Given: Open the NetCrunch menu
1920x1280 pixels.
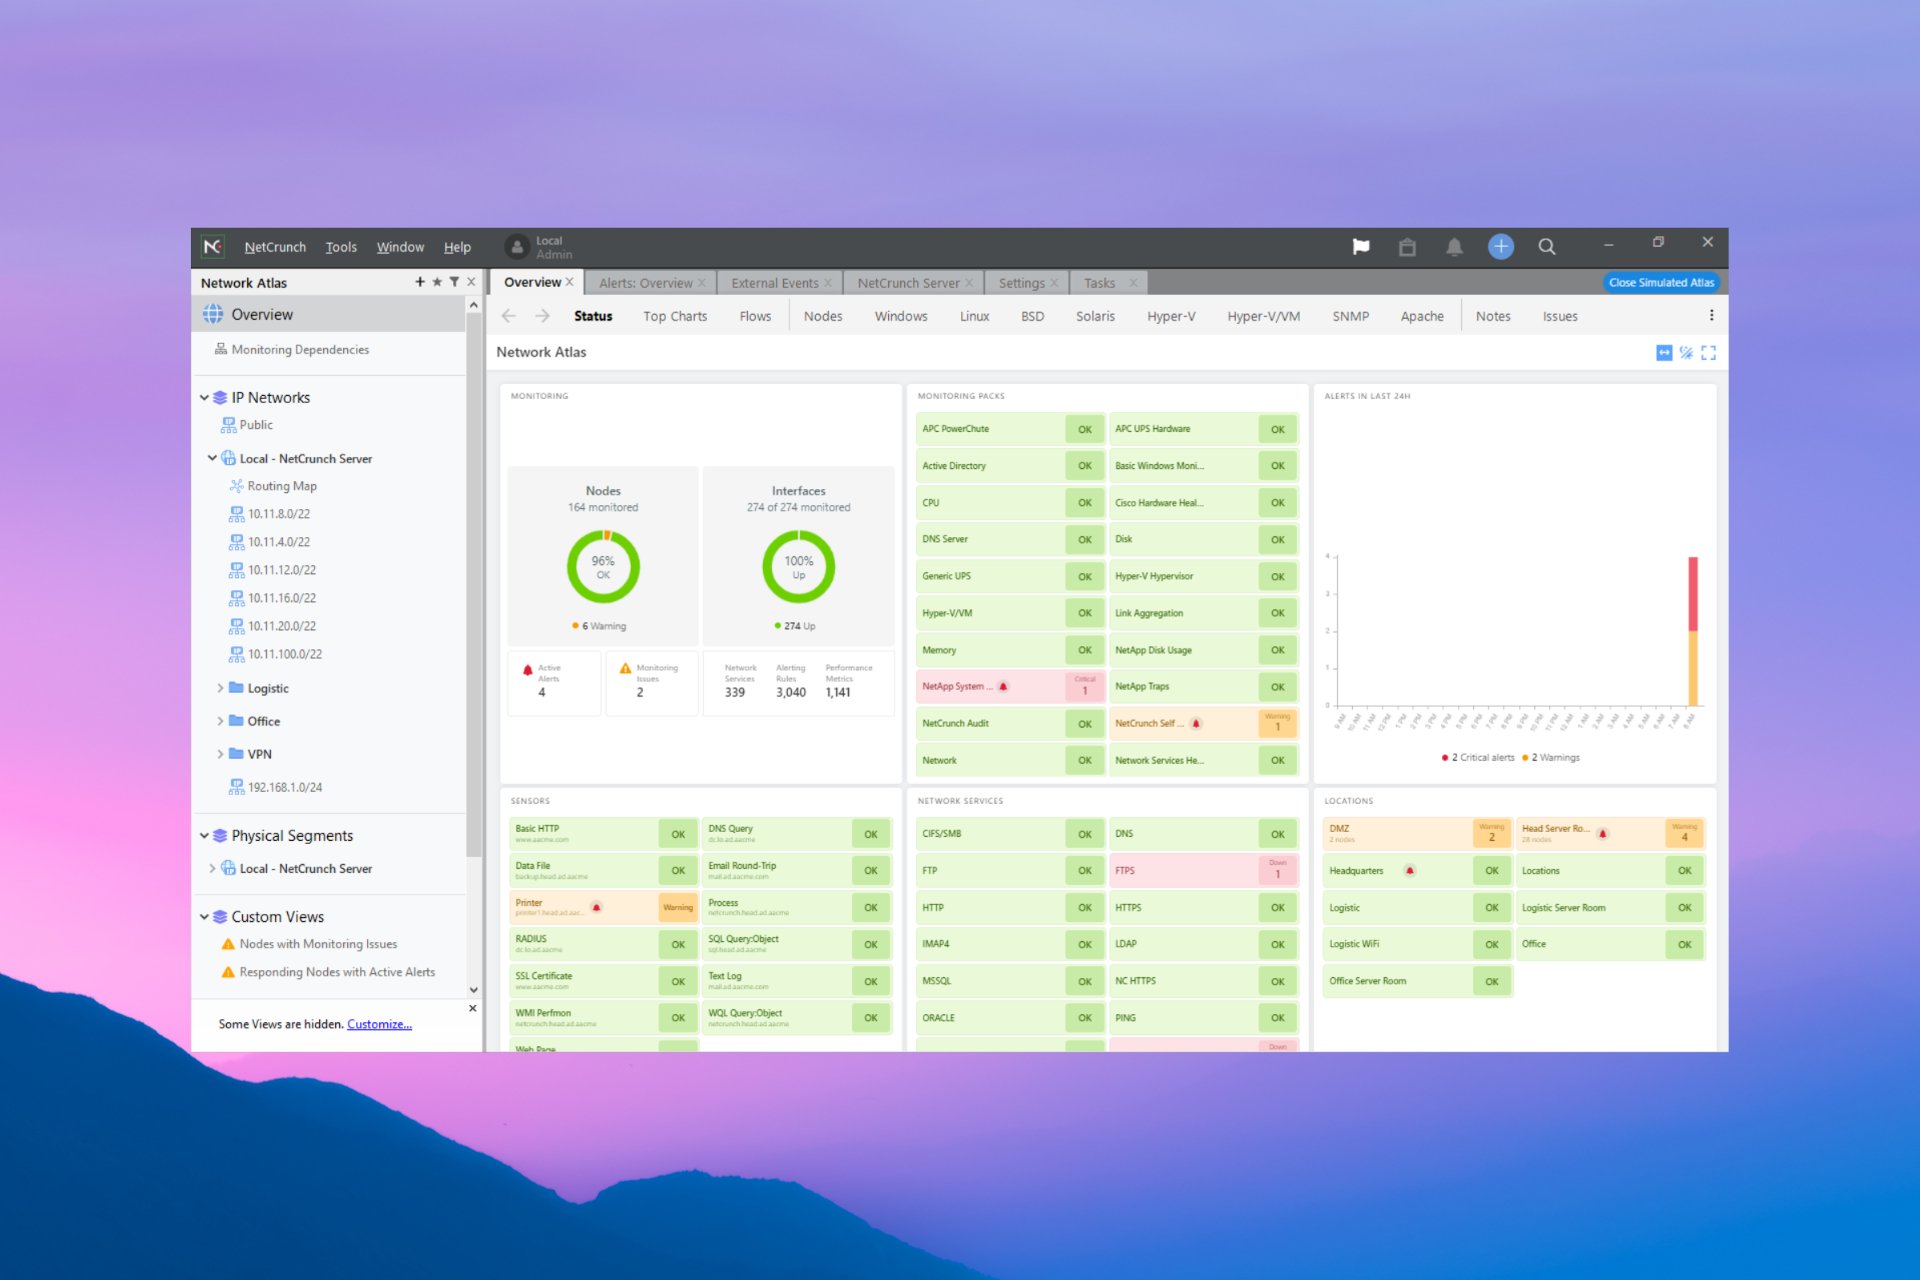Looking at the screenshot, I should 275,247.
